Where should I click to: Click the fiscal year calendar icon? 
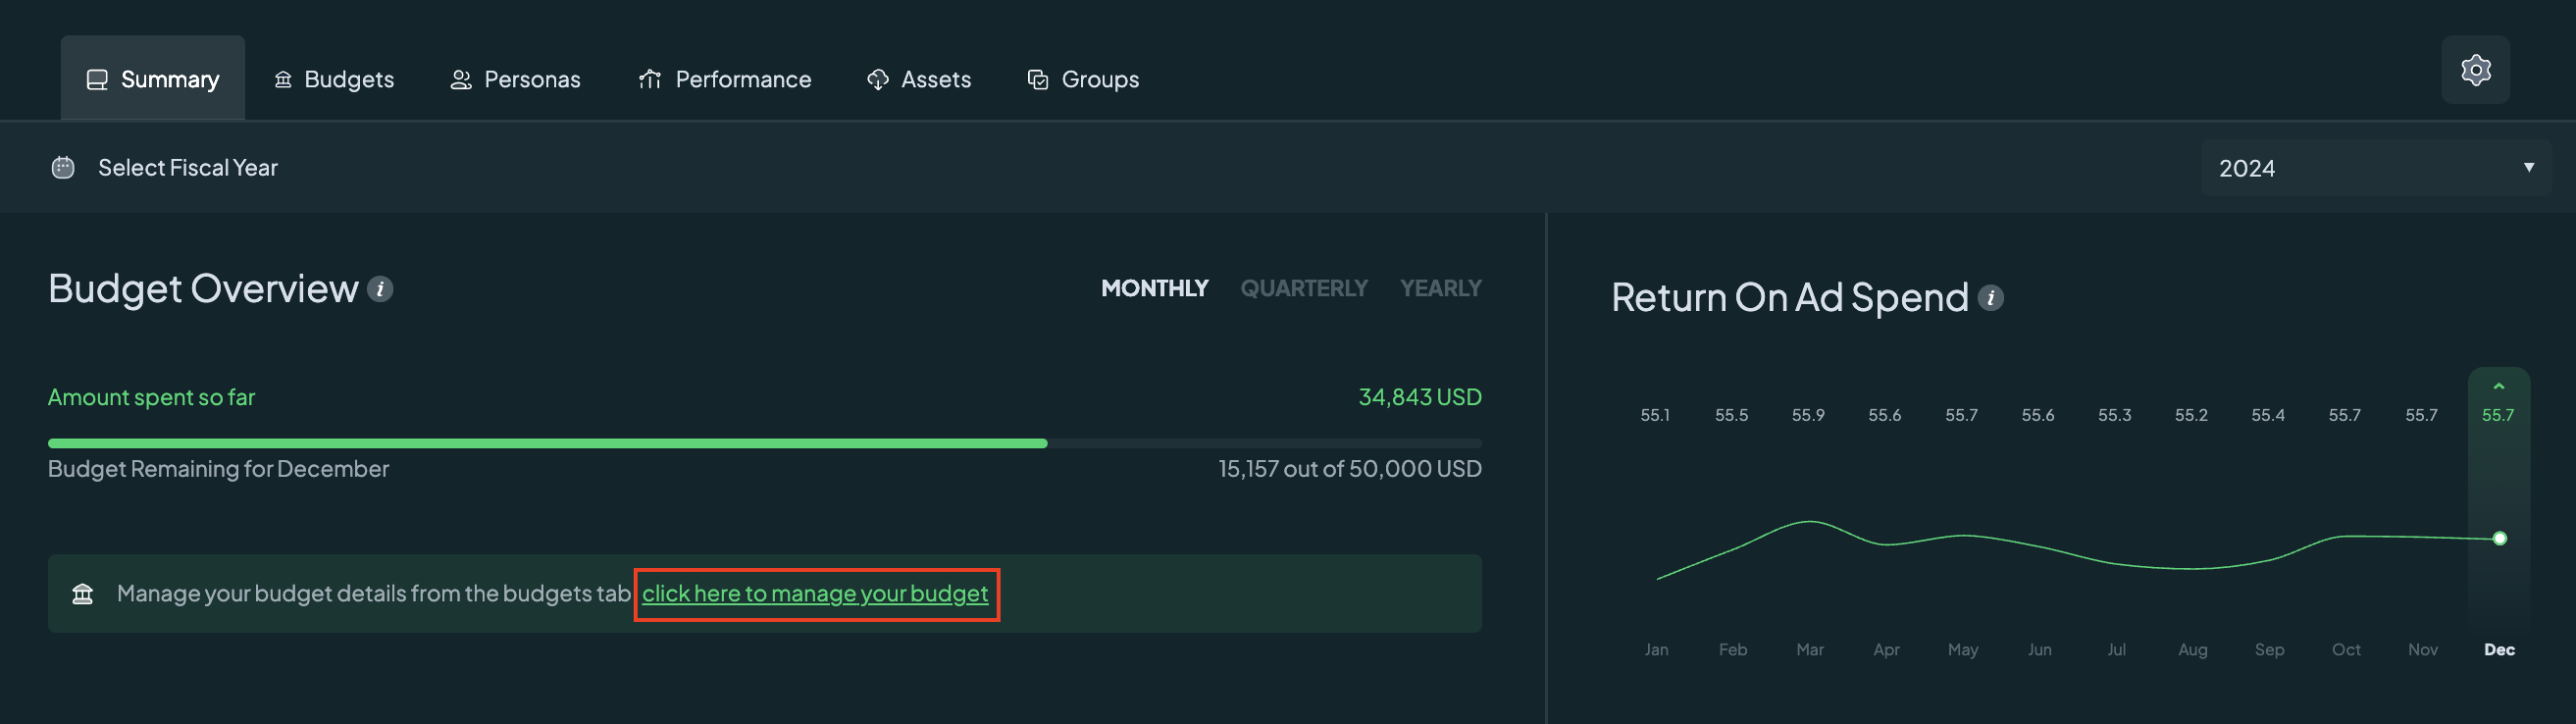coord(63,167)
